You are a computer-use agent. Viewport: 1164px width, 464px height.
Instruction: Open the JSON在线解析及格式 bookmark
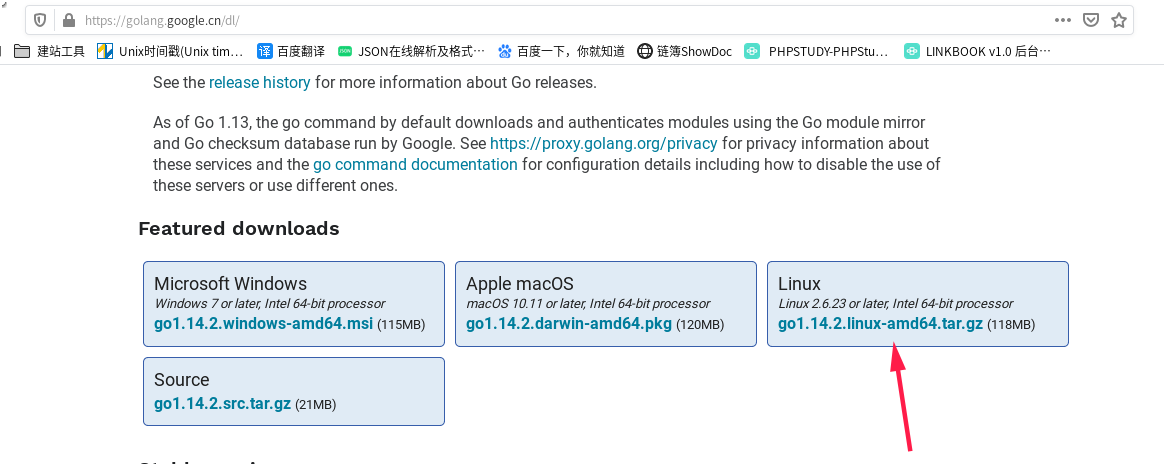coord(411,51)
